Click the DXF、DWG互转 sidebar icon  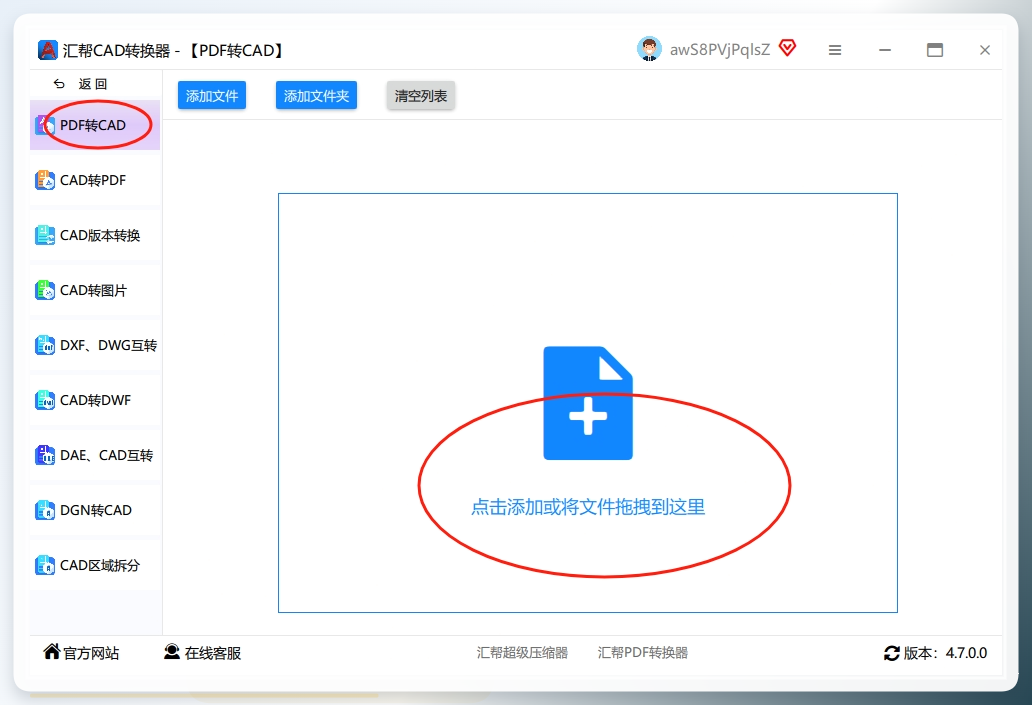pyautogui.click(x=45, y=345)
